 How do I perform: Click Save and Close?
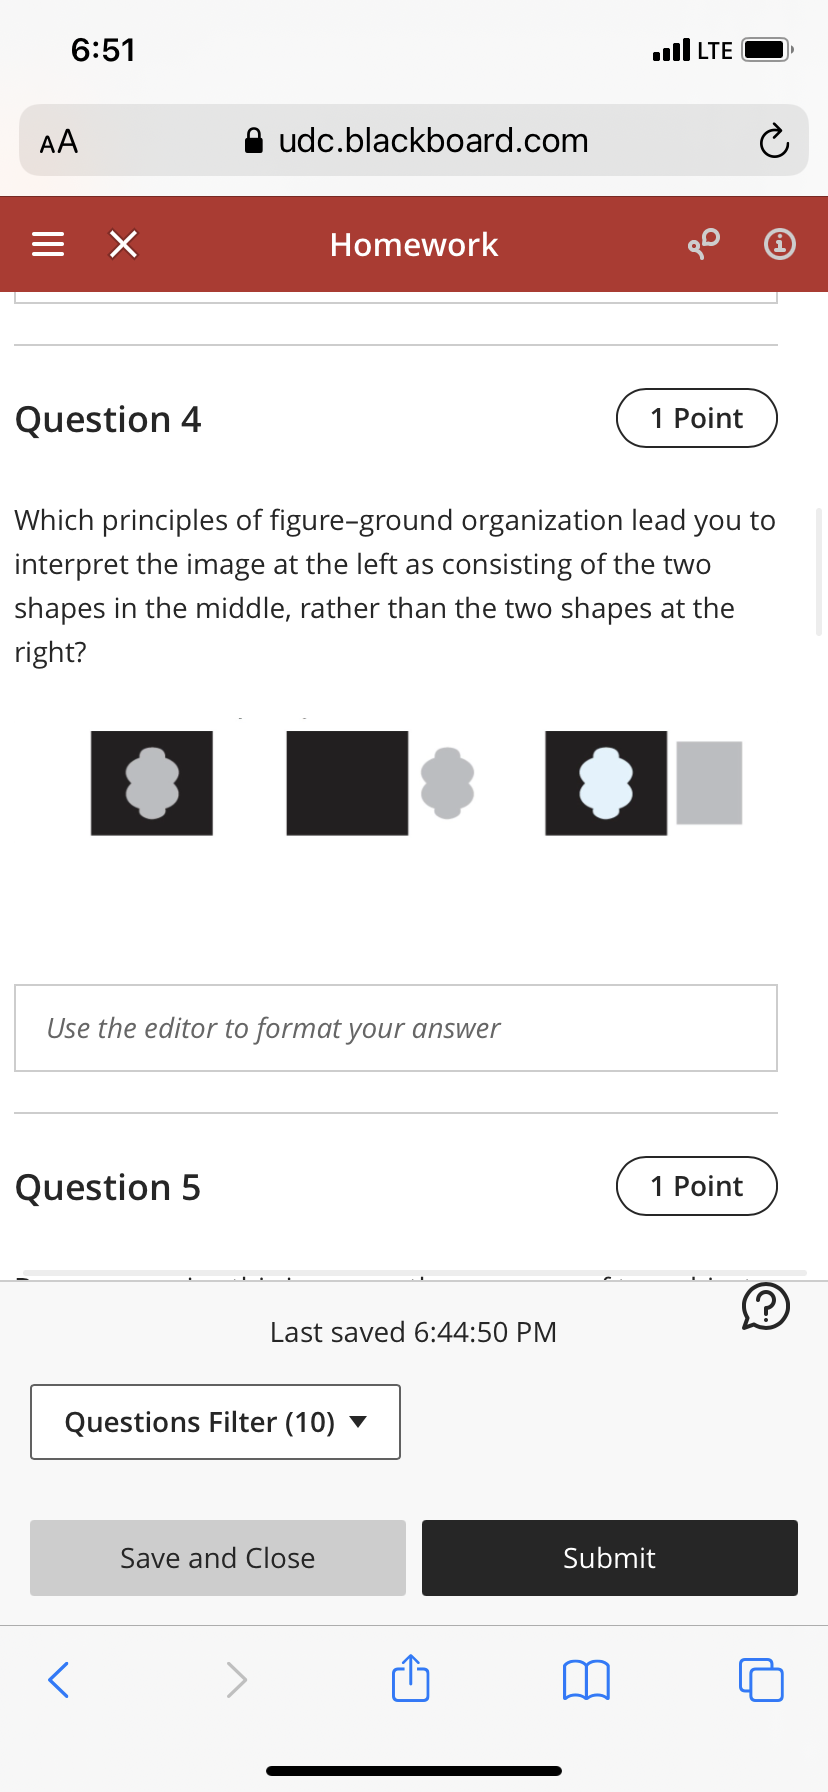tap(217, 1557)
